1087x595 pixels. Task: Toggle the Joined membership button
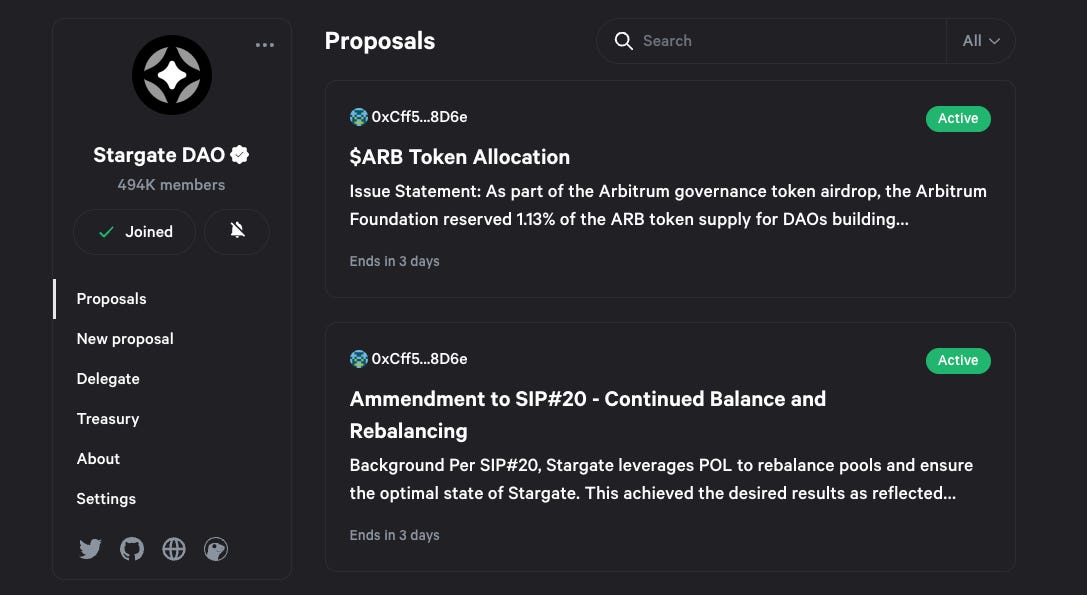pyautogui.click(x=135, y=232)
